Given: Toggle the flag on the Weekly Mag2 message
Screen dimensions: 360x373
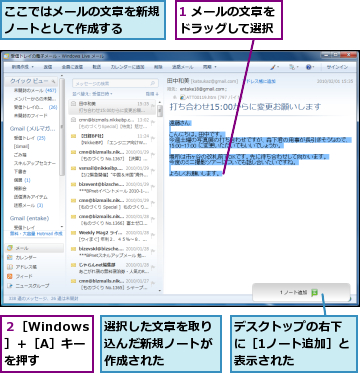Looking at the screenshot, I should point(153,235).
